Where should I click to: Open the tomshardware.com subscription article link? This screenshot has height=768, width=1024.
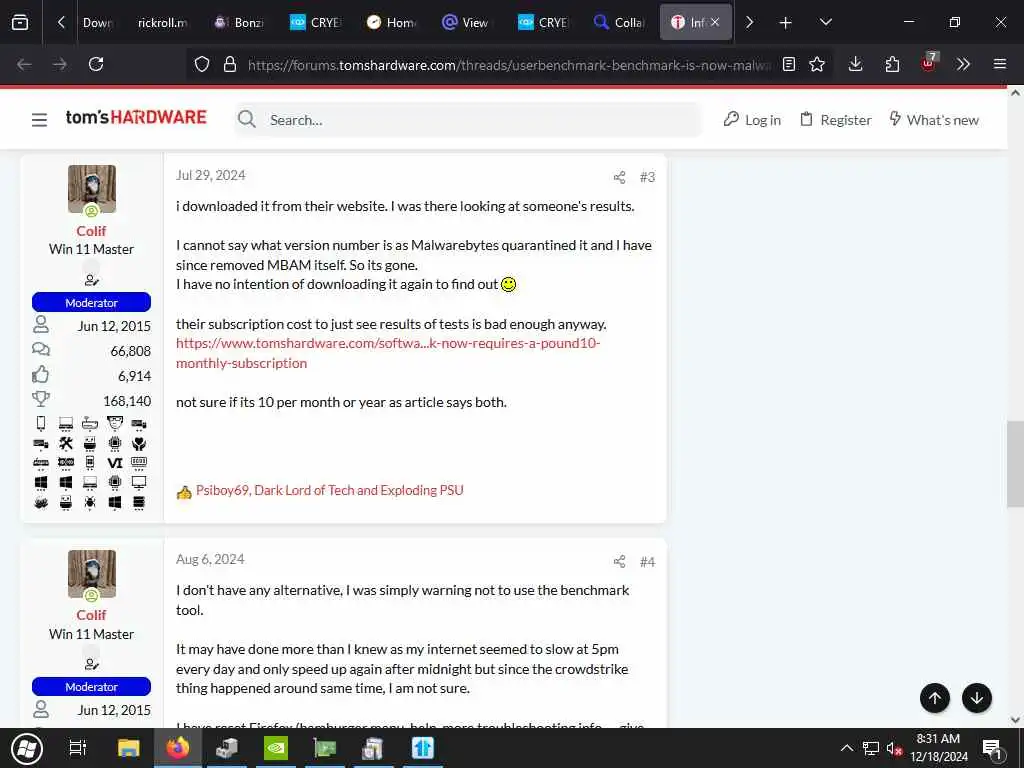point(388,353)
